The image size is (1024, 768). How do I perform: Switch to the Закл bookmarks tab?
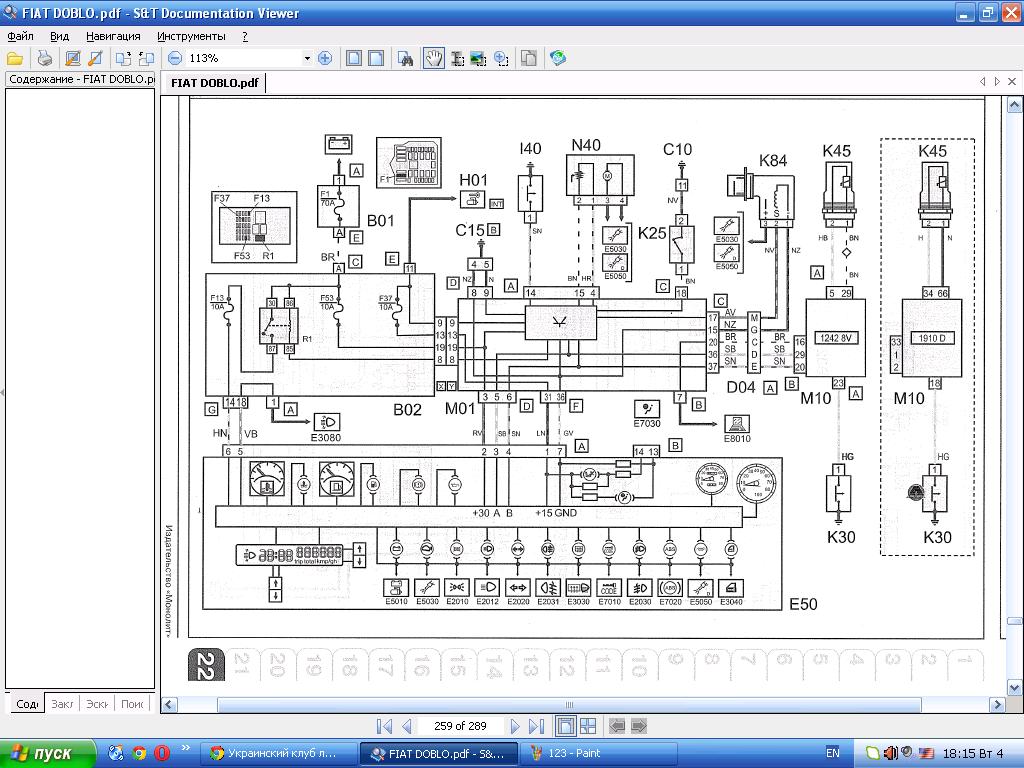(63, 704)
